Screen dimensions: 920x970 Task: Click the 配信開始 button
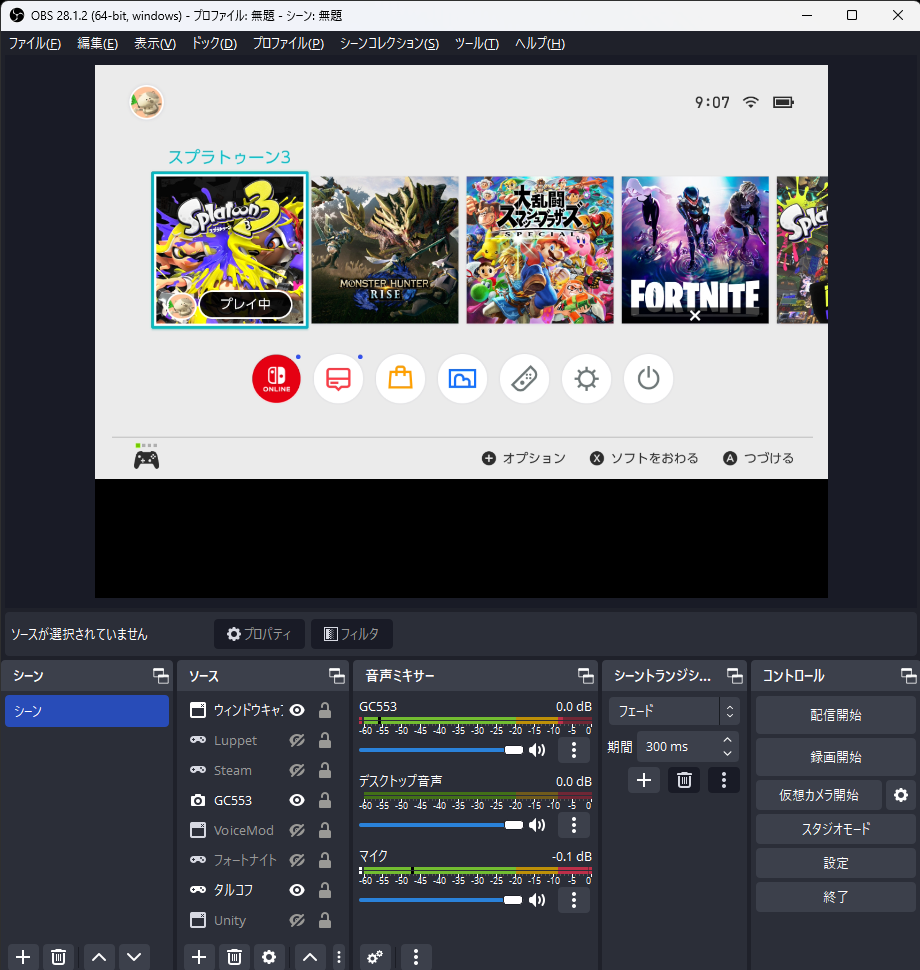[x=835, y=716]
